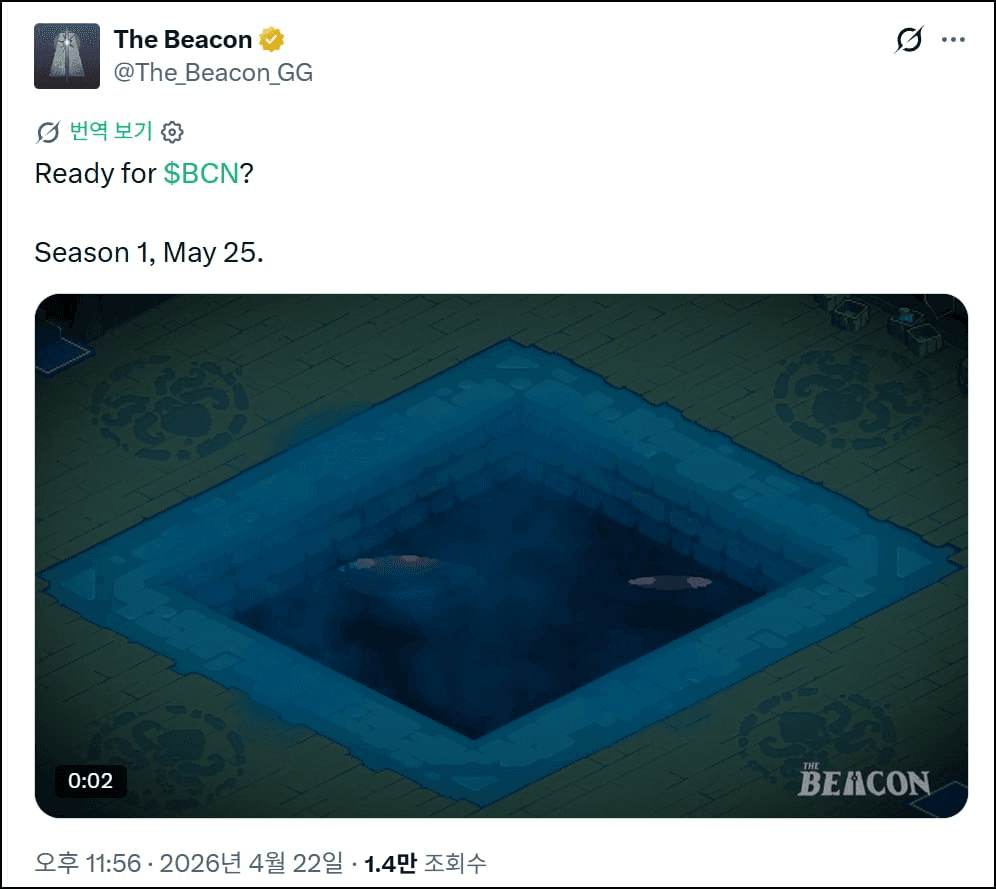The image size is (996, 889).
Task: Click the 2026년 4월 22일 date
Action: pyautogui.click(x=251, y=863)
